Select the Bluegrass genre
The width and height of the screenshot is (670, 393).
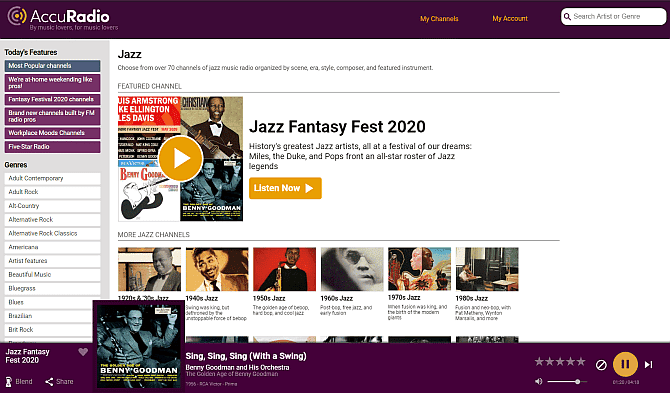click(53, 289)
